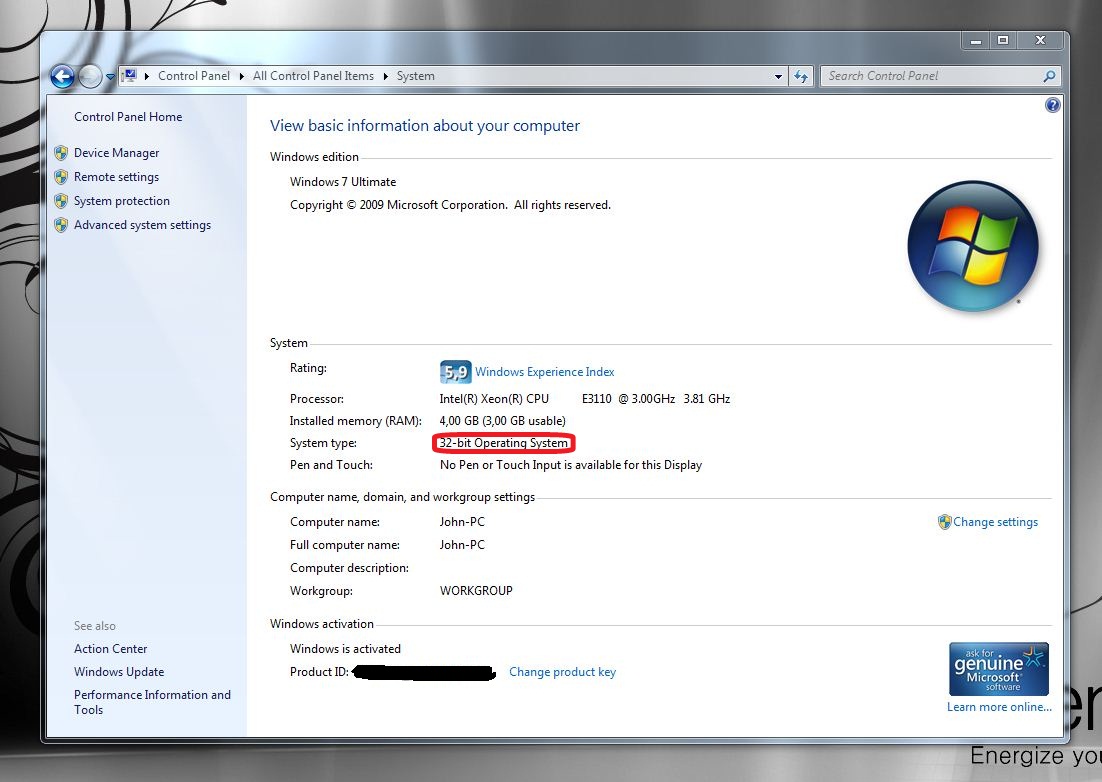Expand the arrow after the computer icon

pyautogui.click(x=147, y=76)
